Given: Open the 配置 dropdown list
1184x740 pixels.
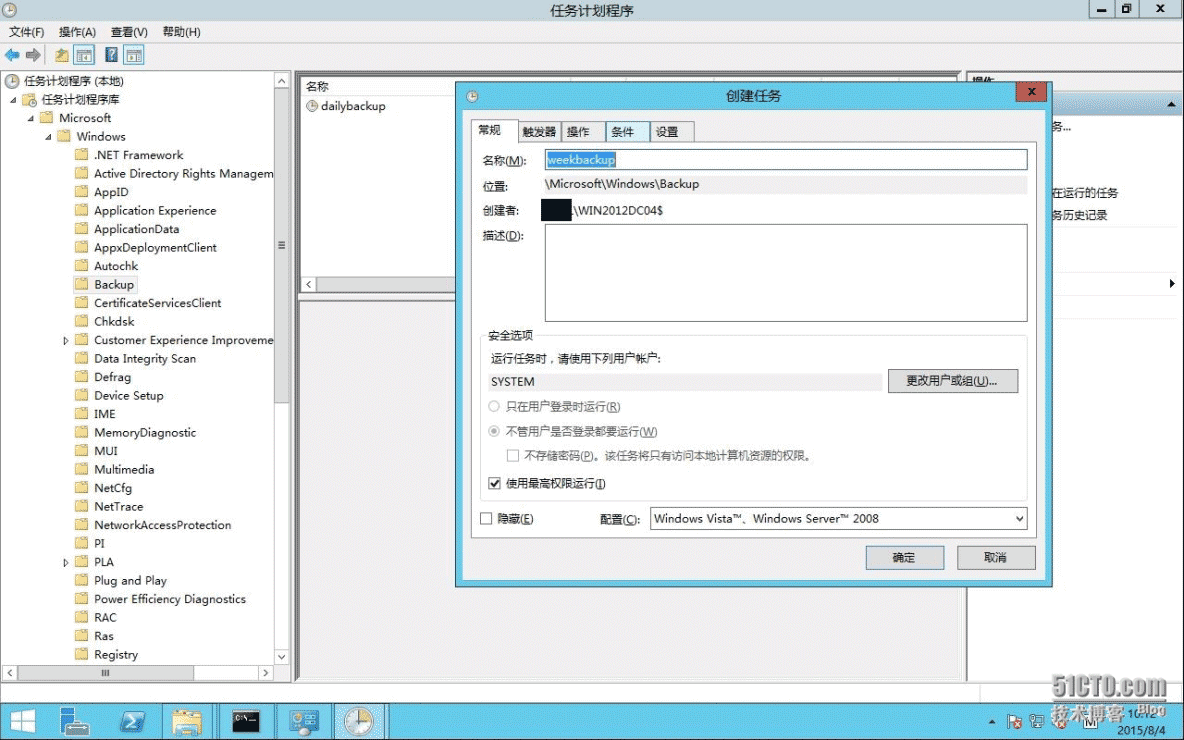Looking at the screenshot, I should click(x=1019, y=518).
